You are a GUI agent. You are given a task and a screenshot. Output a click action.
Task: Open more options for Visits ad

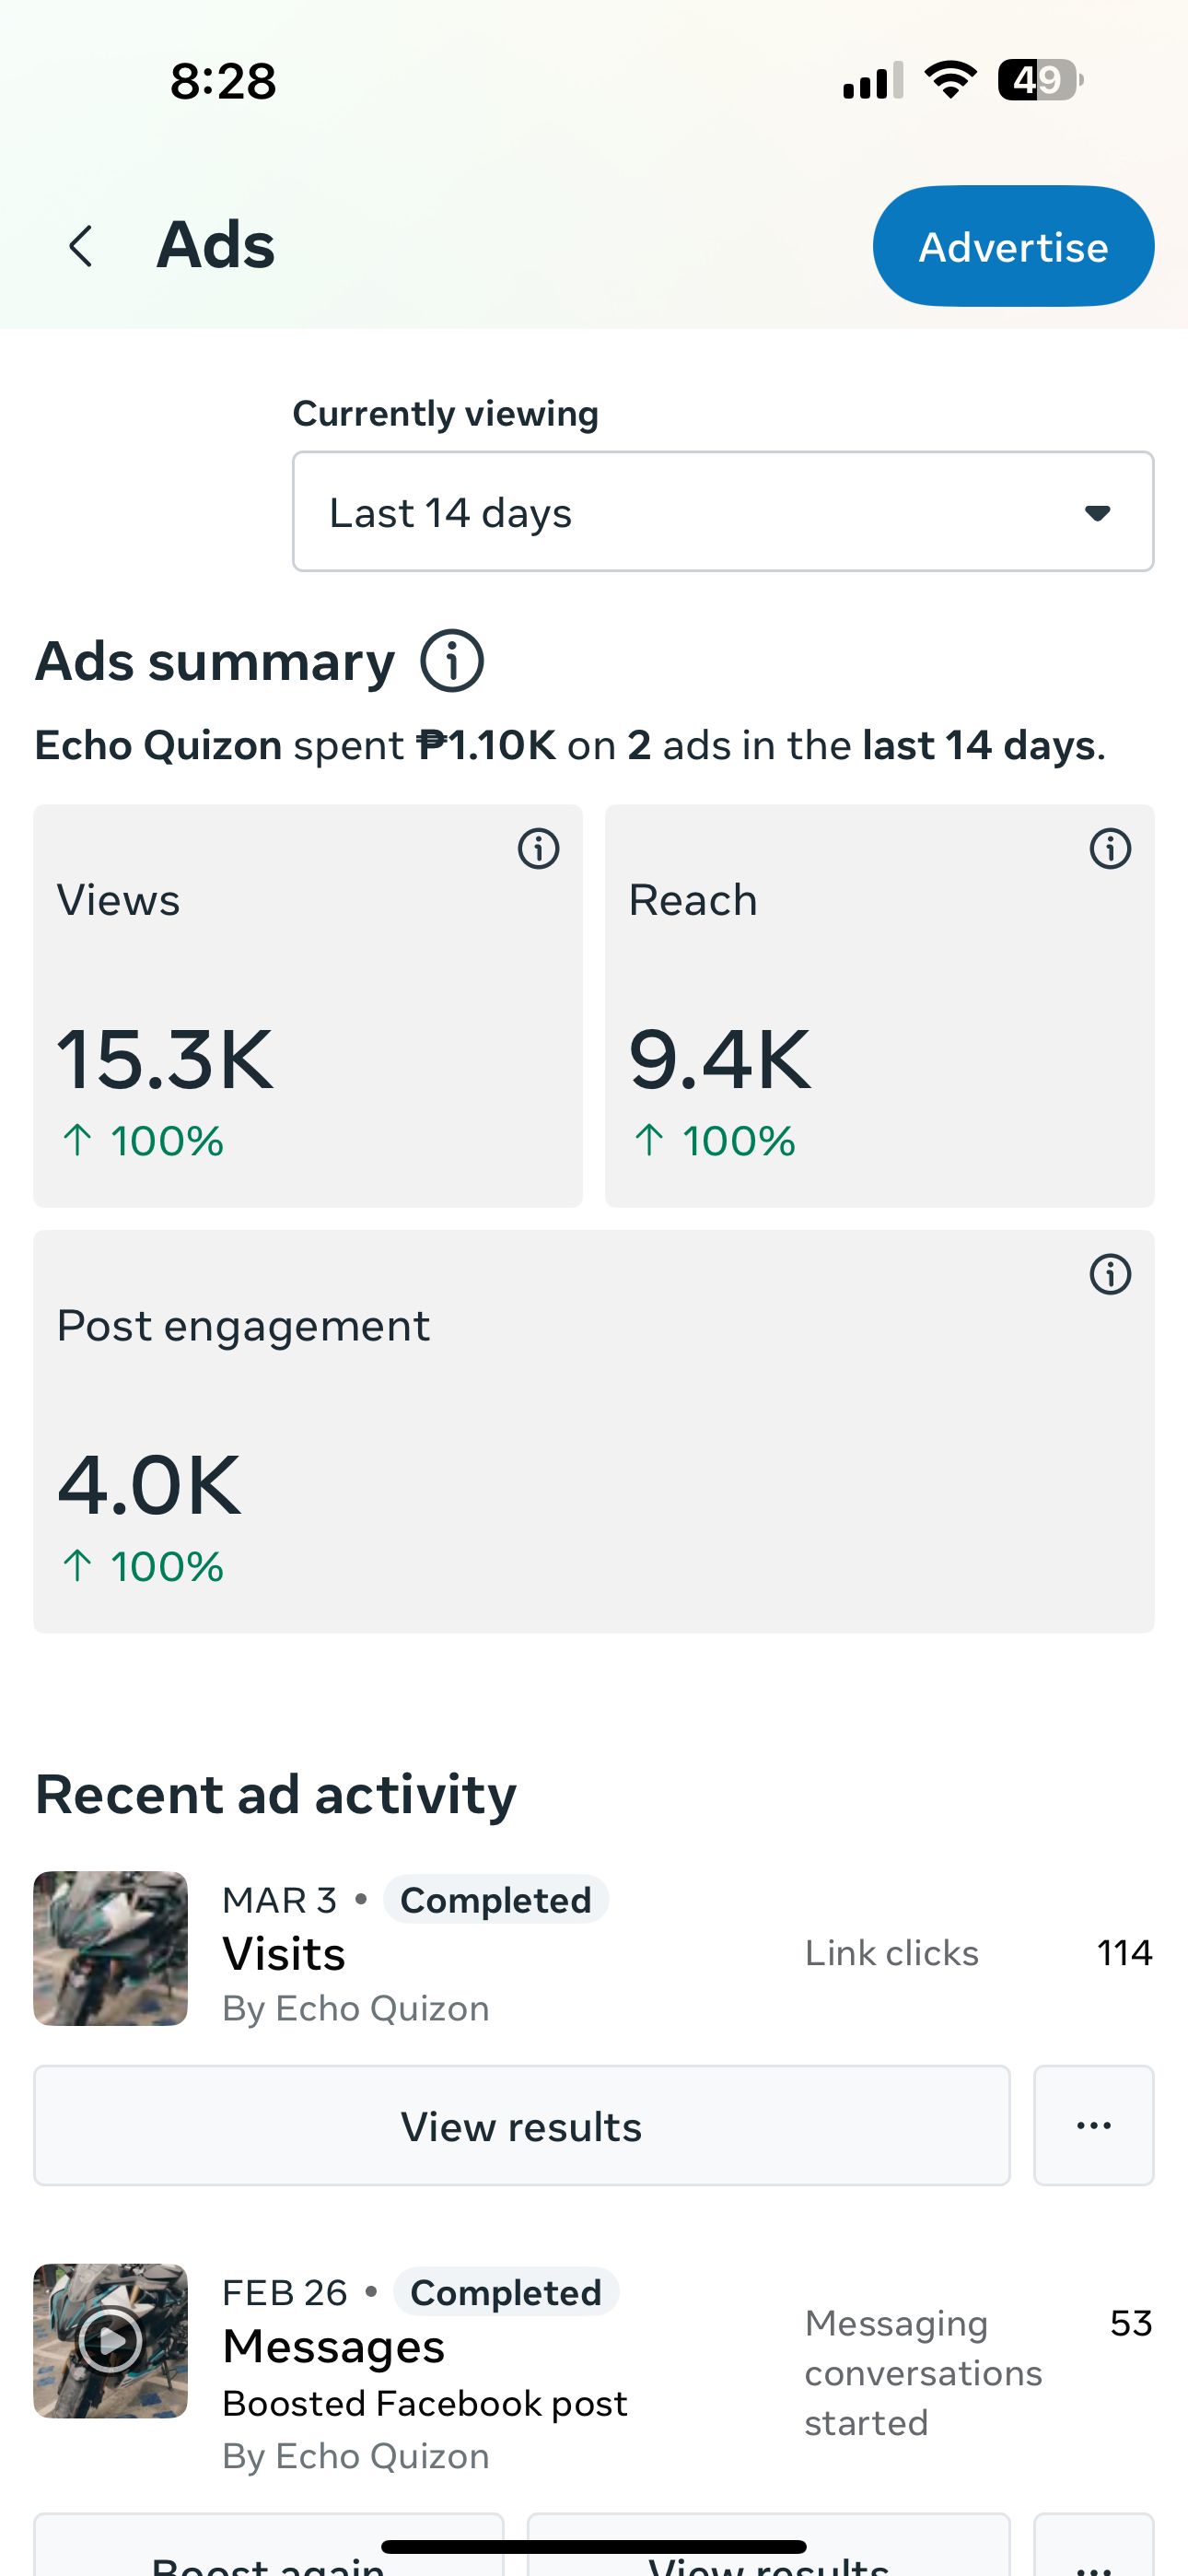coord(1093,2125)
